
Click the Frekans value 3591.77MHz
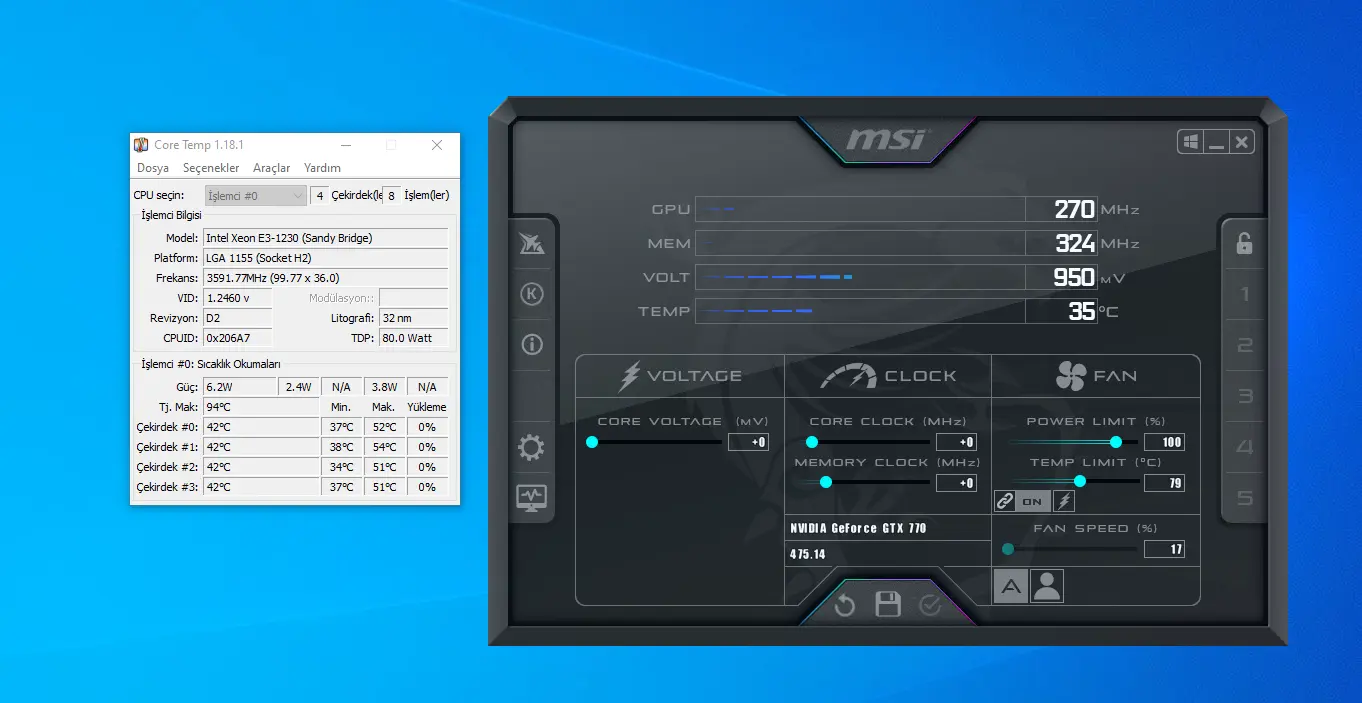coord(325,278)
